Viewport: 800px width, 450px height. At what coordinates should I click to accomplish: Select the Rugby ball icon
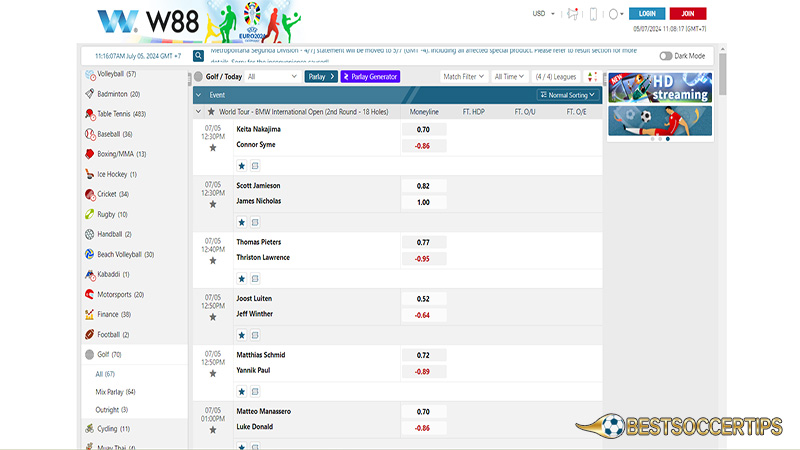pyautogui.click(x=90, y=214)
